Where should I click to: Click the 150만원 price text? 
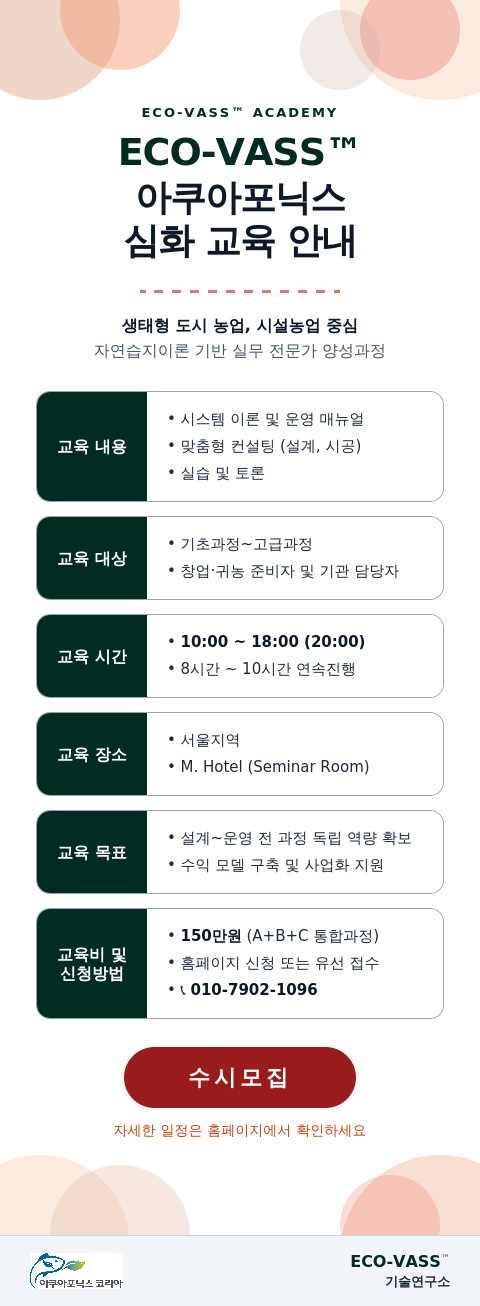[x=211, y=936]
